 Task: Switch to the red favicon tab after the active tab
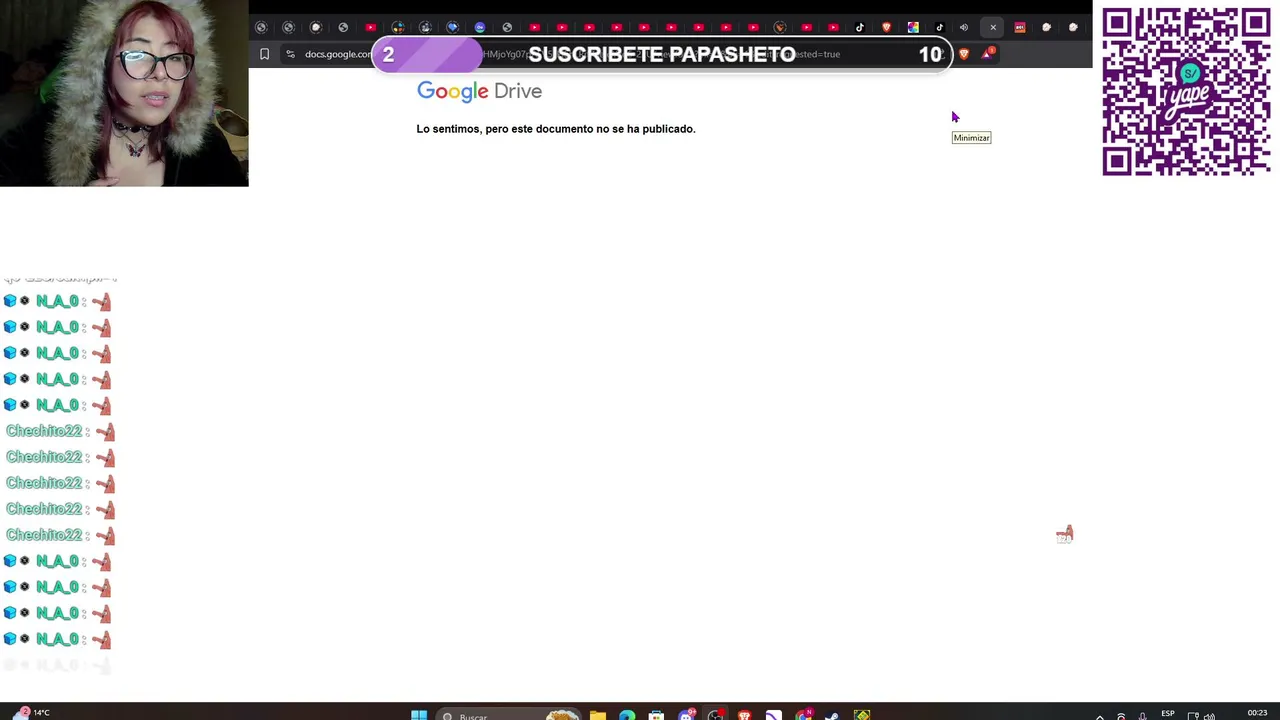[1020, 28]
